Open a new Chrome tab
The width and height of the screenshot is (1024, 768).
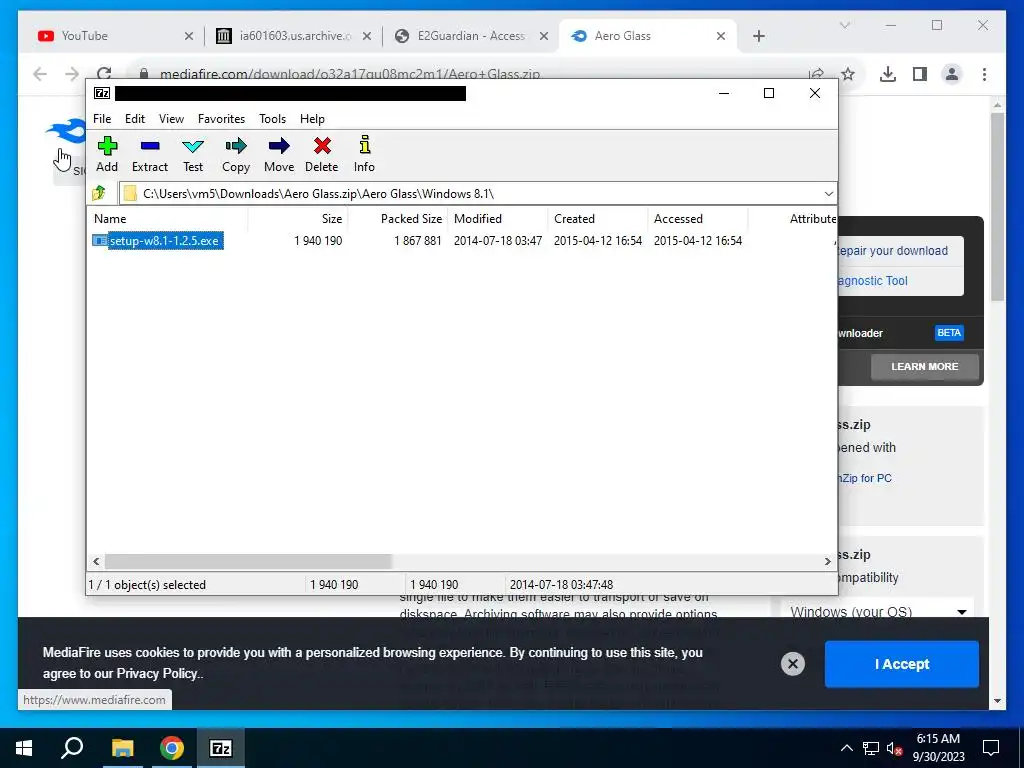coord(759,36)
